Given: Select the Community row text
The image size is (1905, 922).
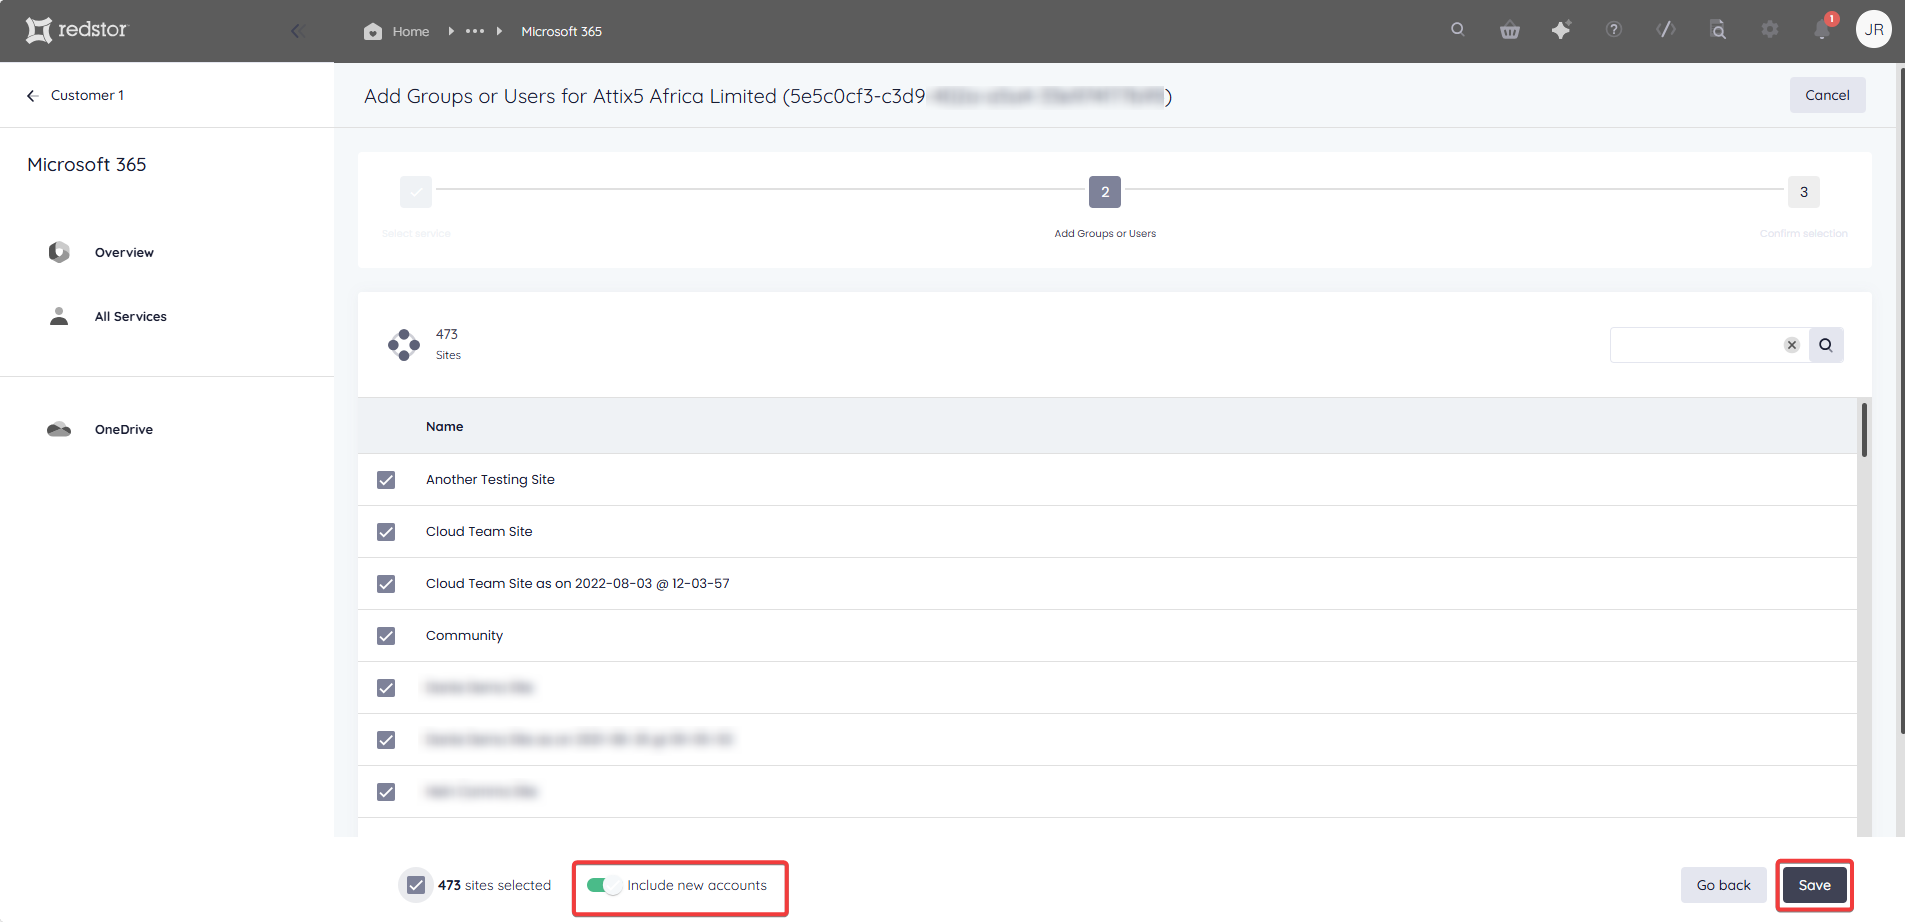Looking at the screenshot, I should 464,636.
